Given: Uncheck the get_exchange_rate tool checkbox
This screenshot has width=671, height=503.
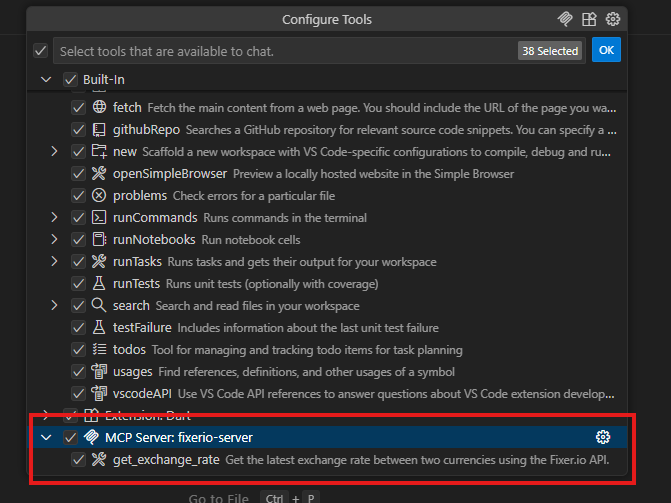Looking at the screenshot, I should 78,459.
